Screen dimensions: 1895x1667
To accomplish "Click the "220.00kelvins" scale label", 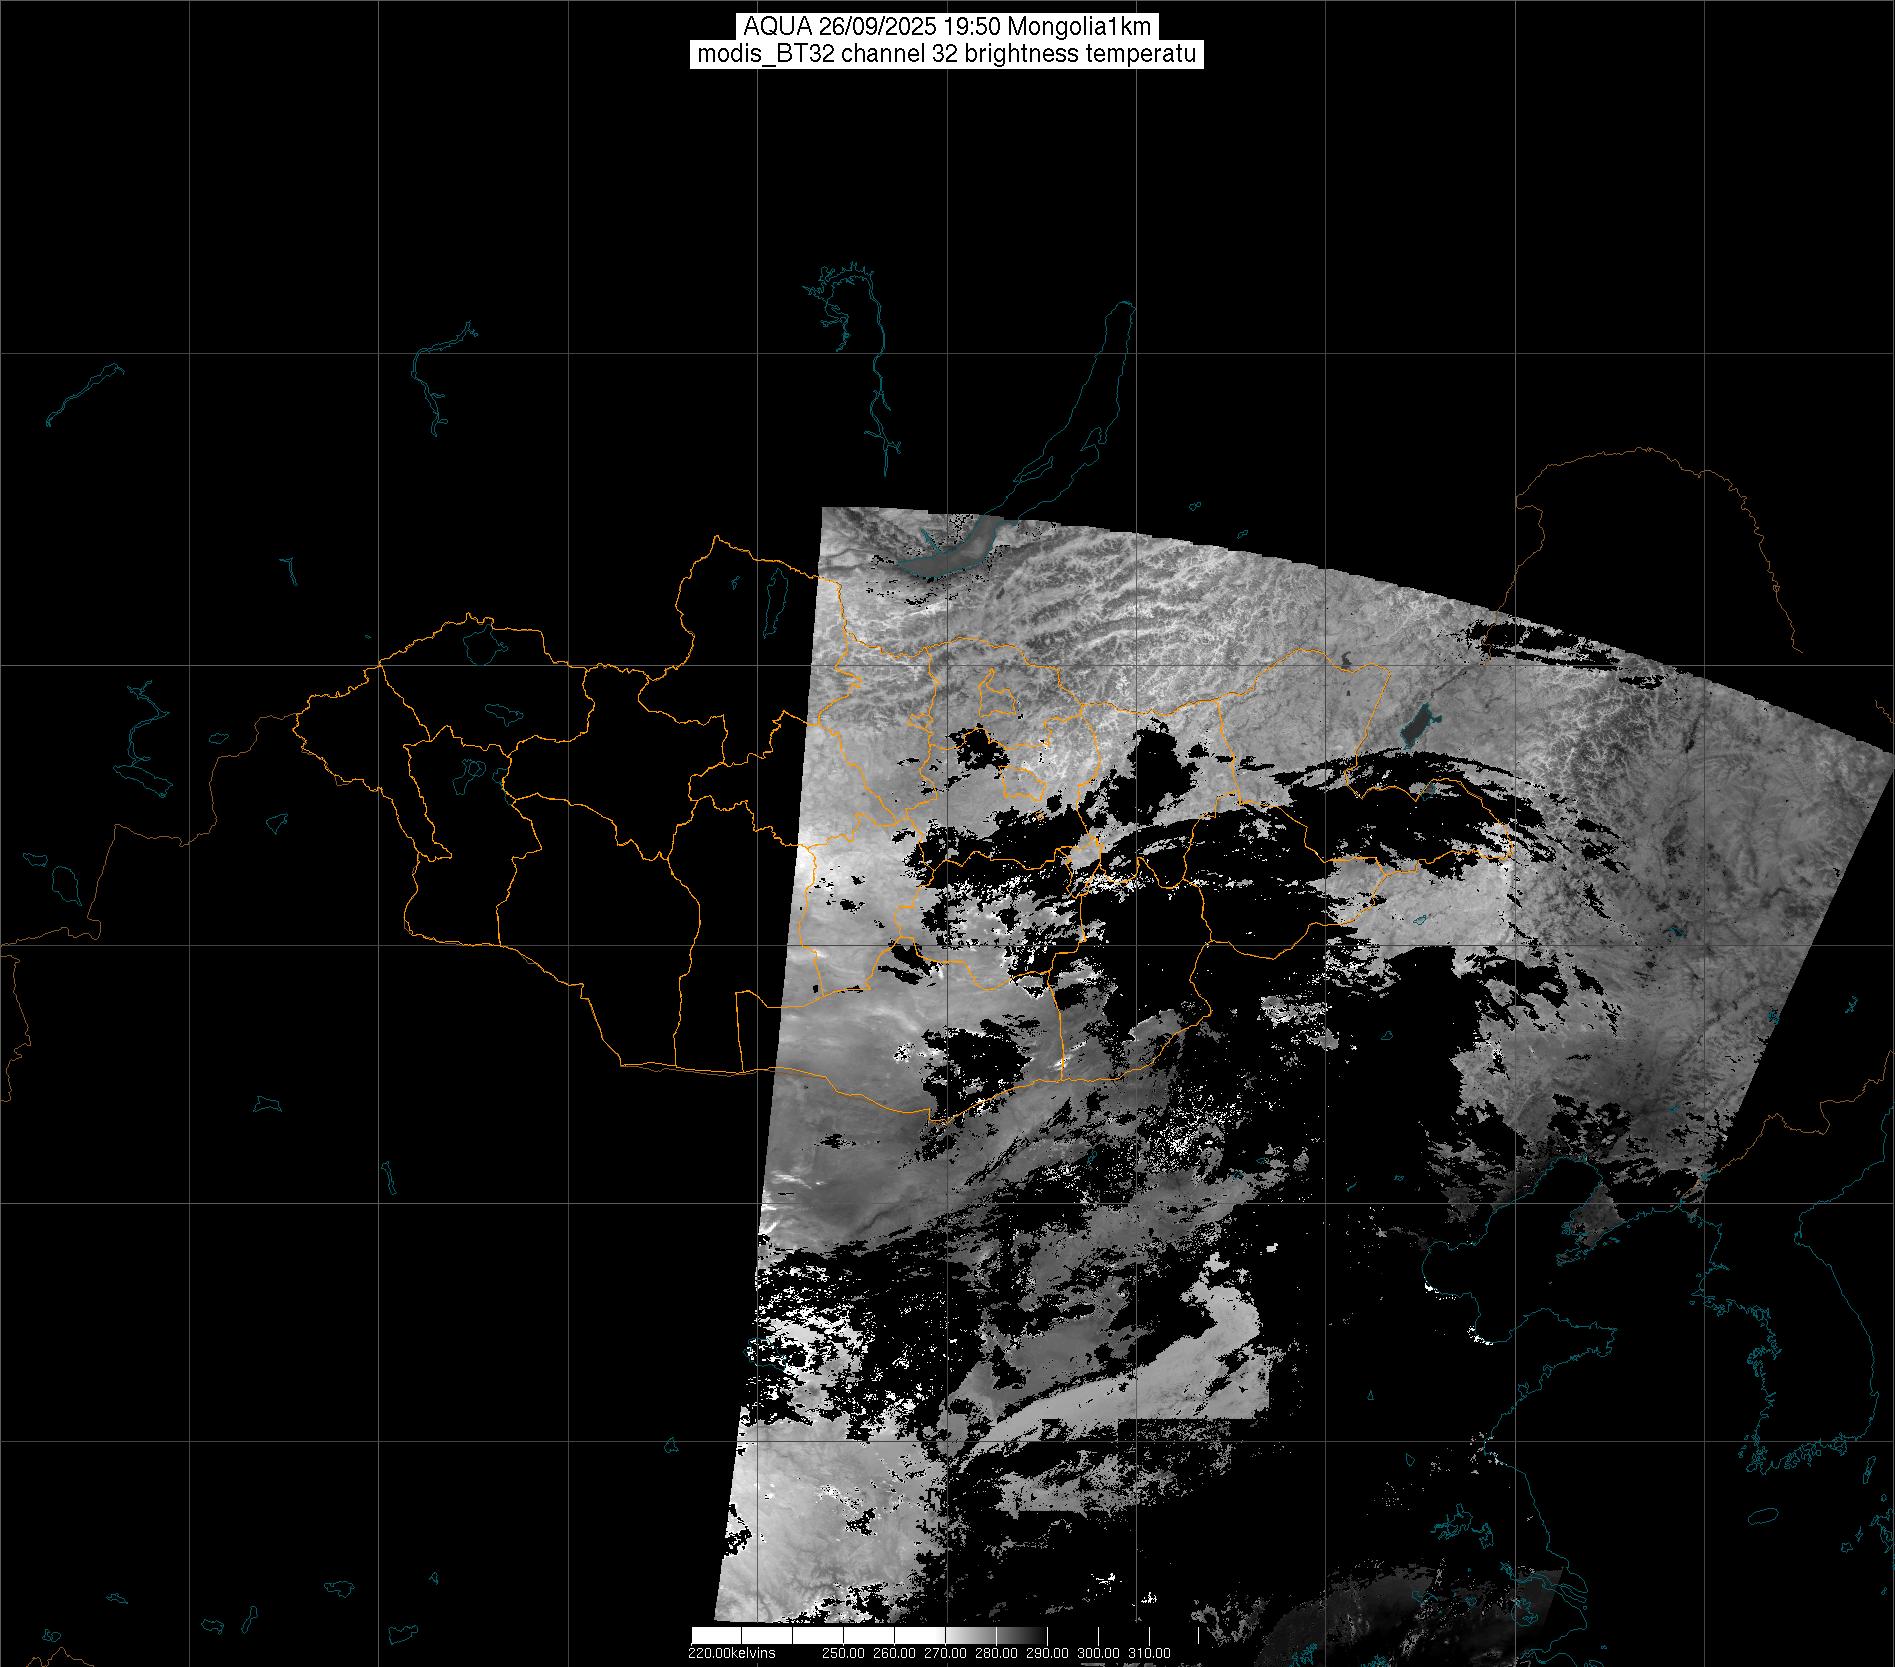I will pos(732,1653).
